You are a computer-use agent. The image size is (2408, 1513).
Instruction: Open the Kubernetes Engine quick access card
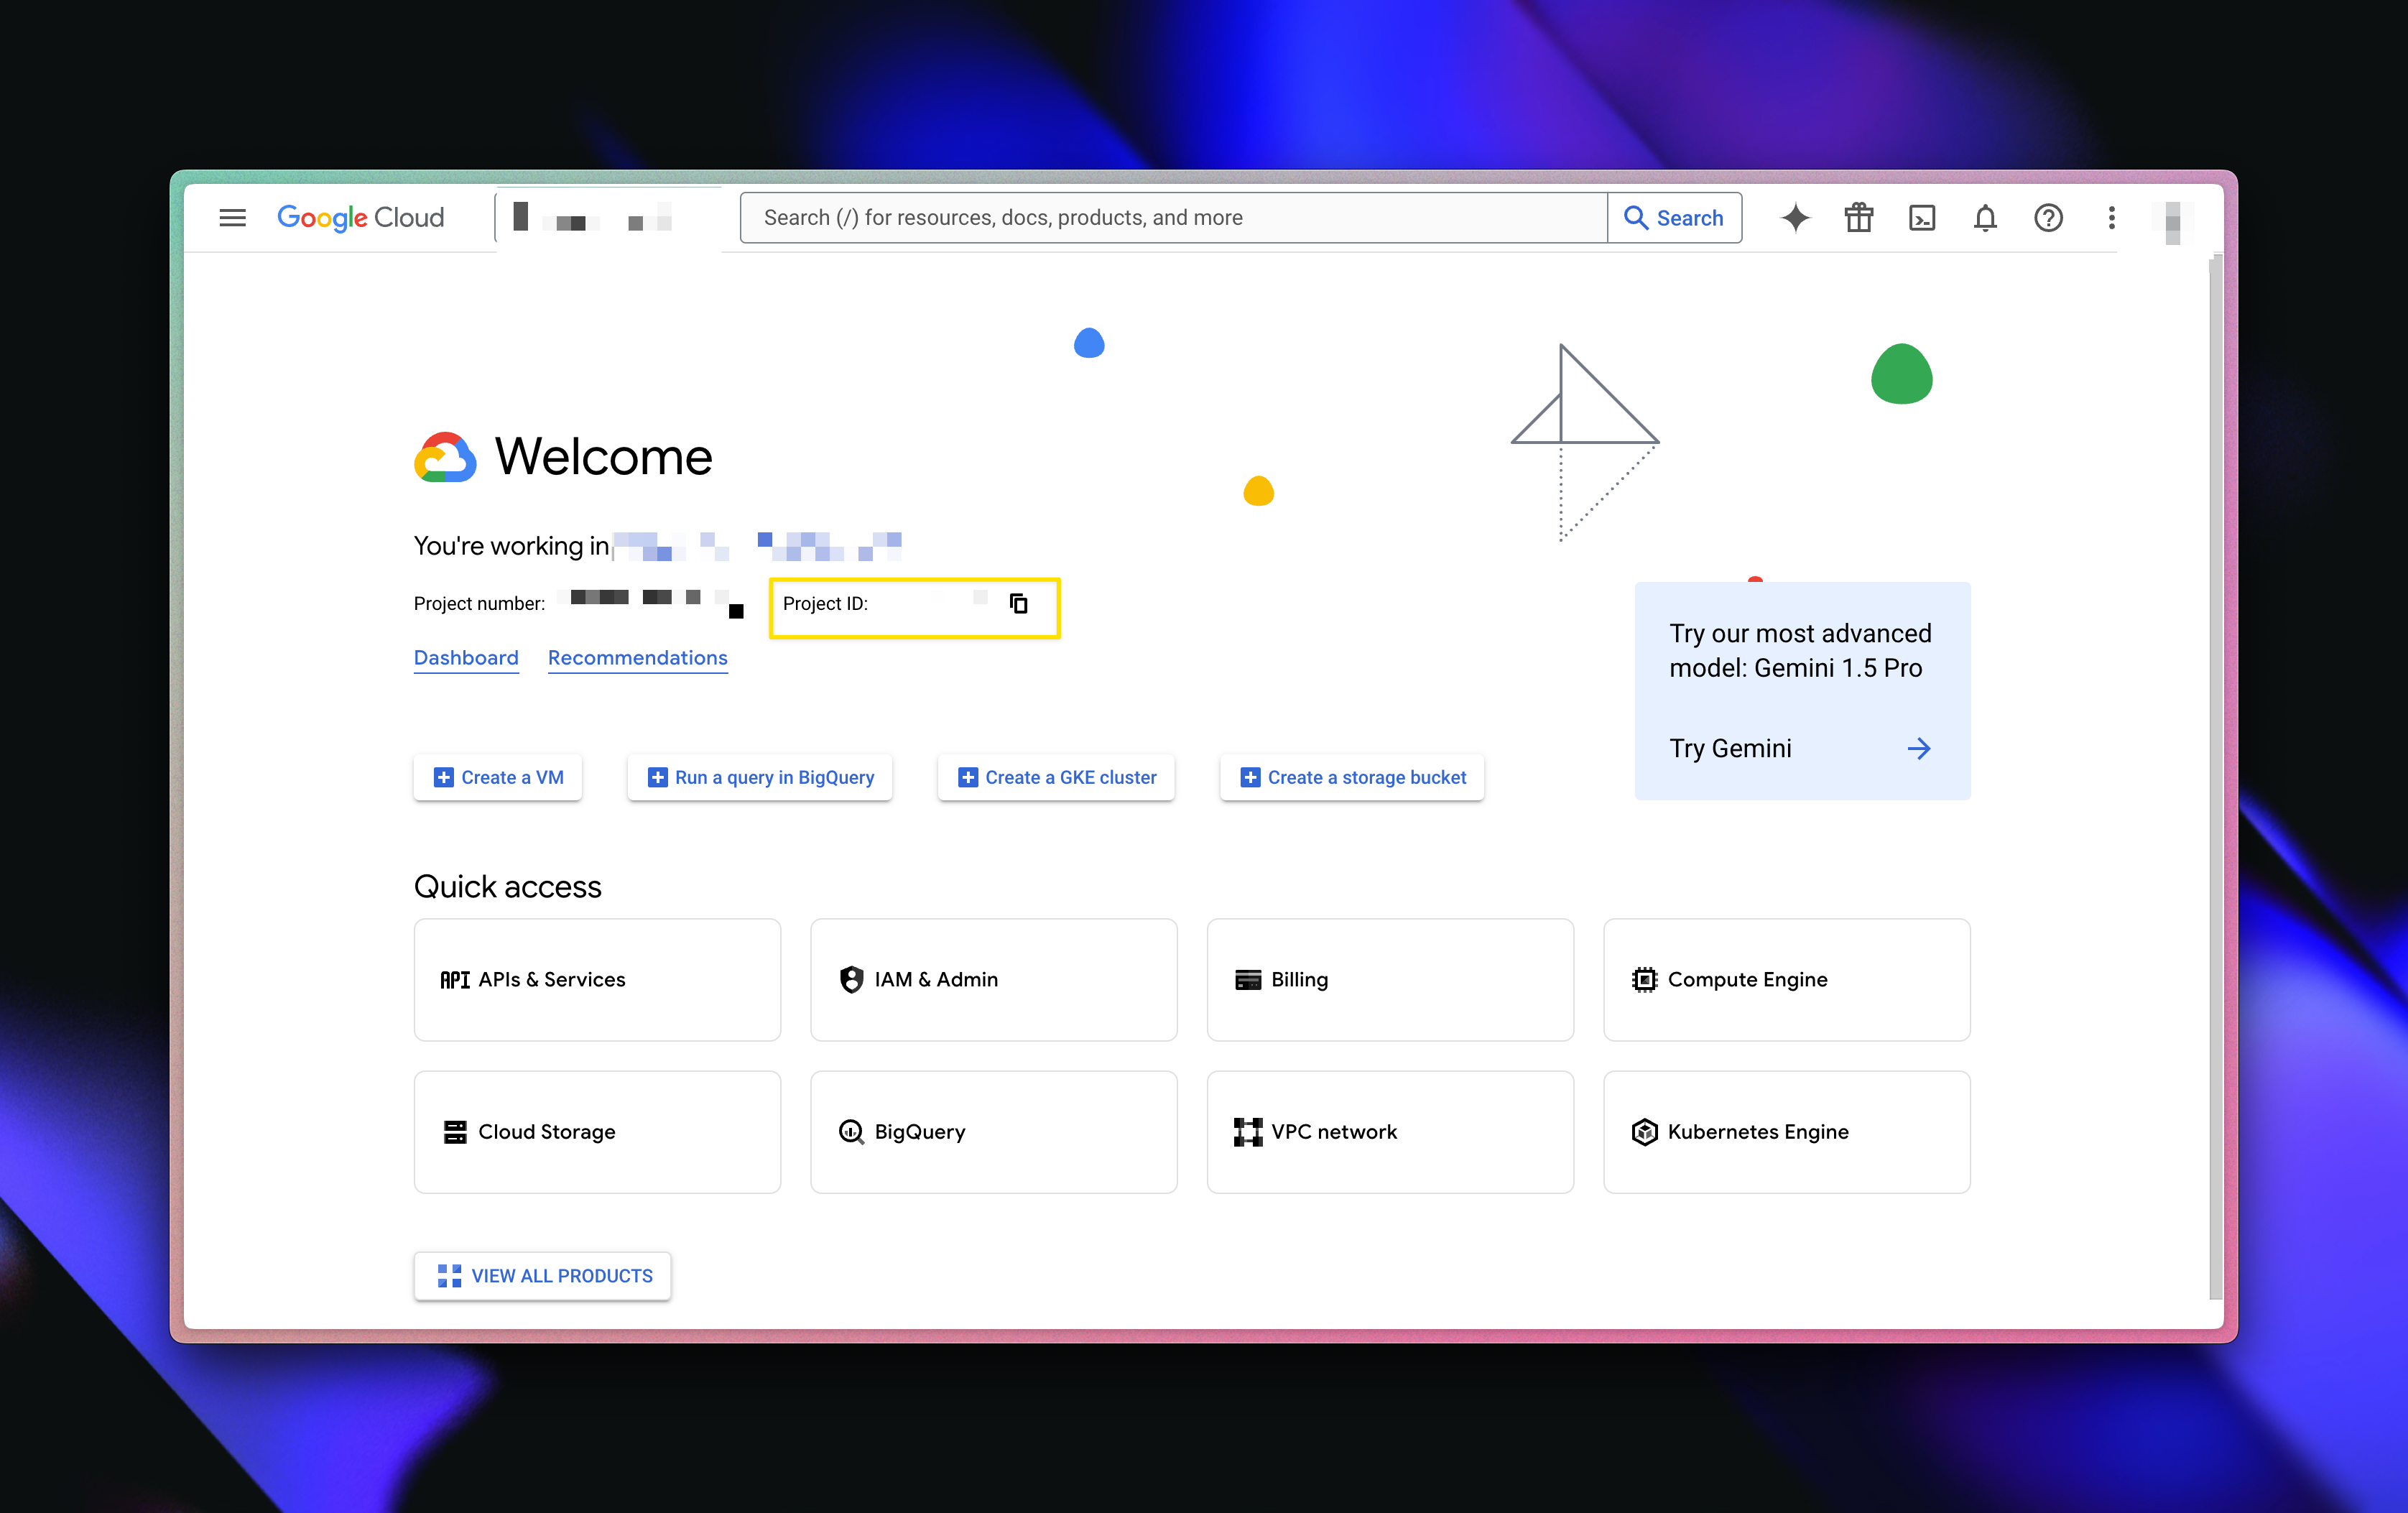click(1786, 1131)
